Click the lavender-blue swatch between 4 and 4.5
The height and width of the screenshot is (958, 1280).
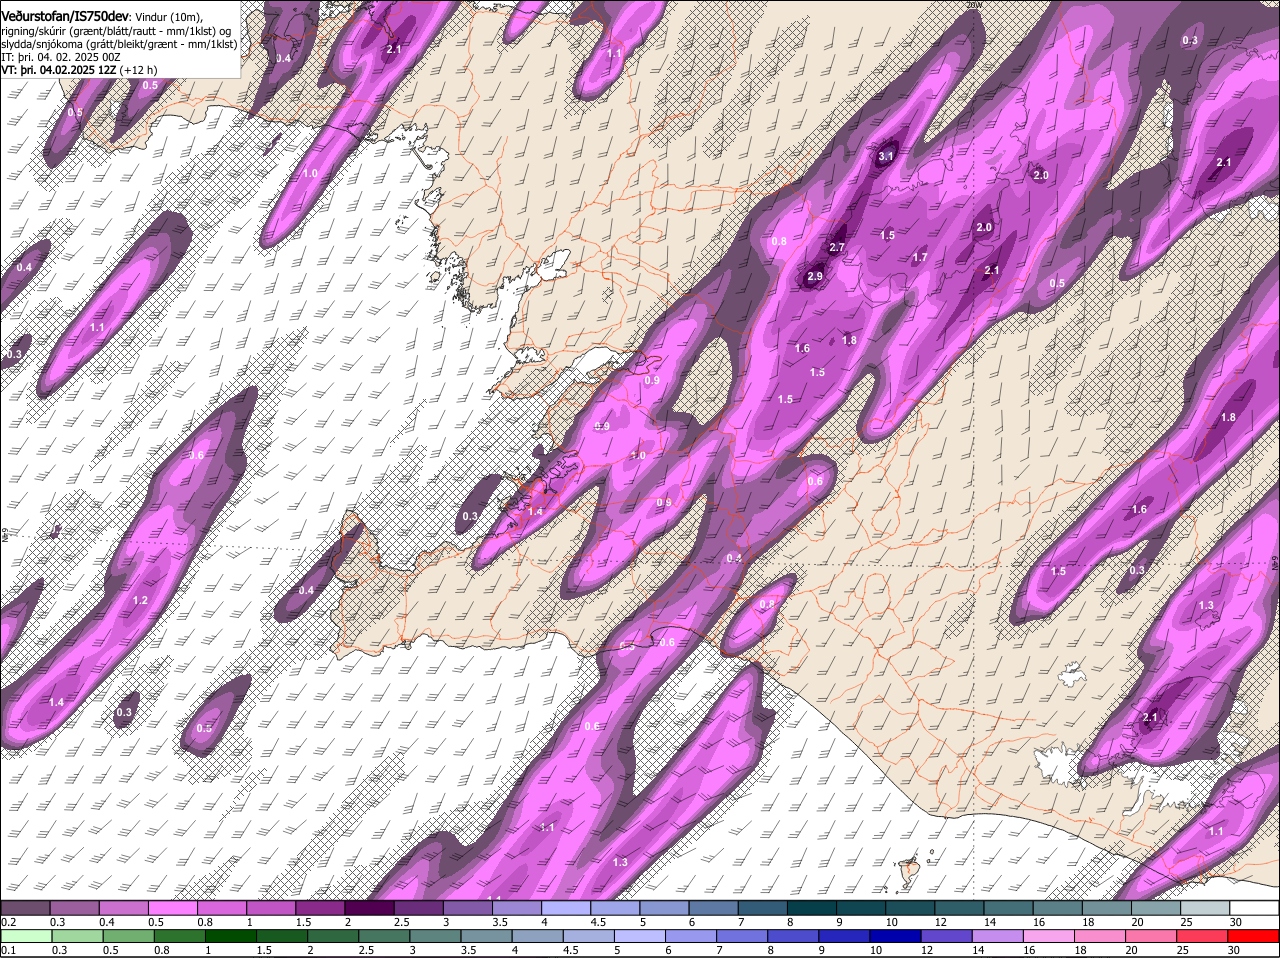click(567, 907)
